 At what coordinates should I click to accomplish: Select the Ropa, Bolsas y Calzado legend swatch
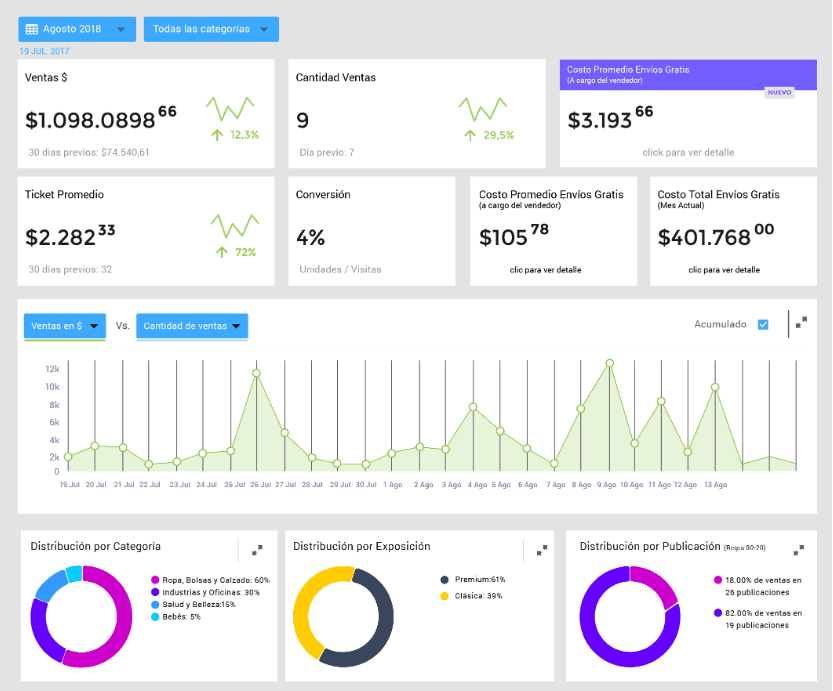[x=155, y=580]
